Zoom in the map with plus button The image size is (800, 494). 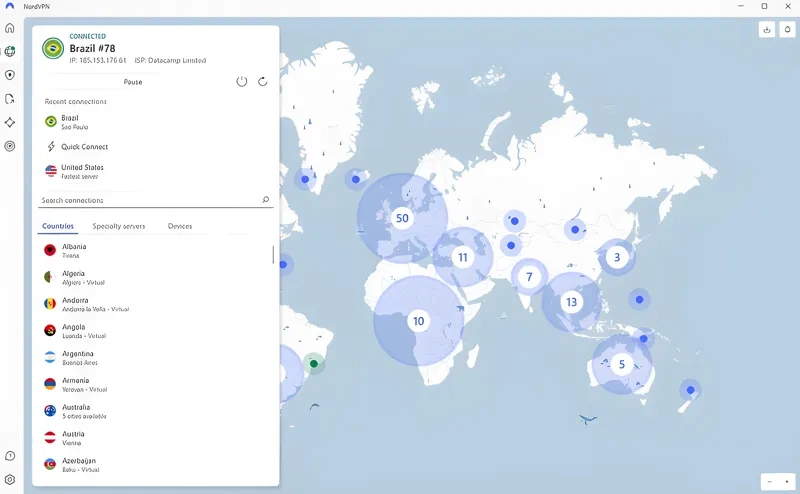pos(786,481)
